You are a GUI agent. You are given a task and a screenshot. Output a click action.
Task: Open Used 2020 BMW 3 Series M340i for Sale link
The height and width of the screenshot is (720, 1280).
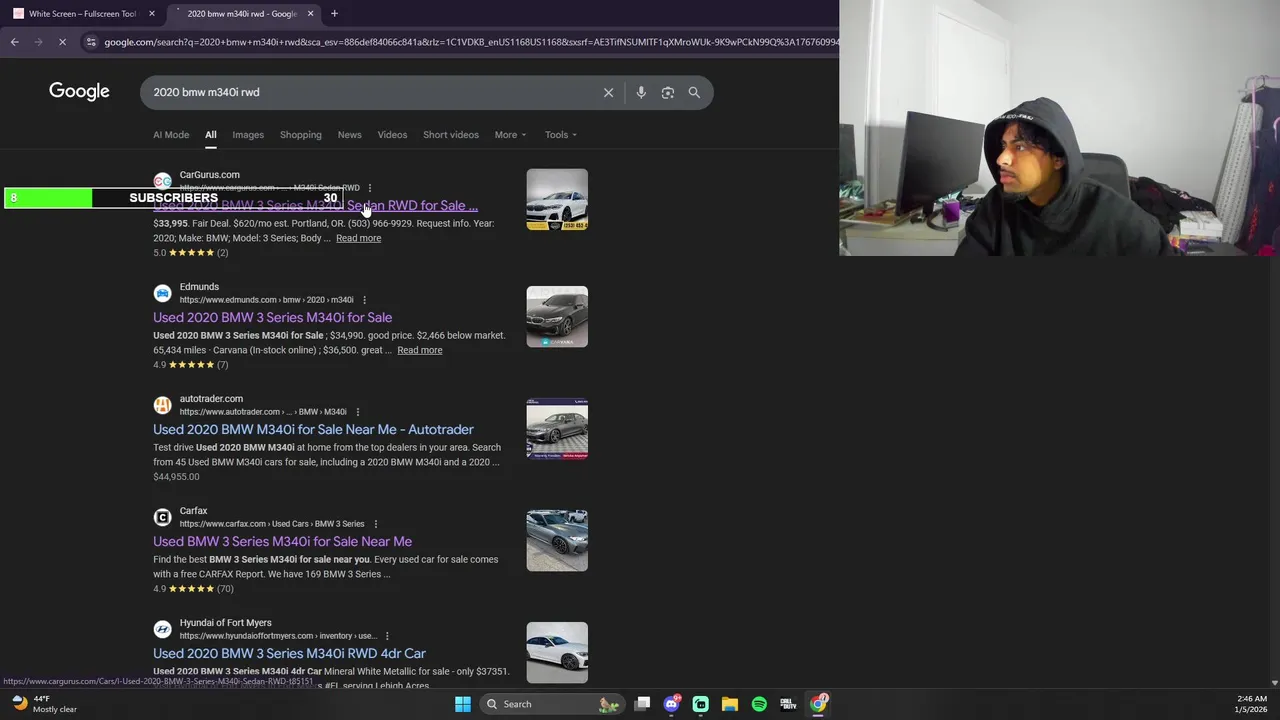[272, 317]
